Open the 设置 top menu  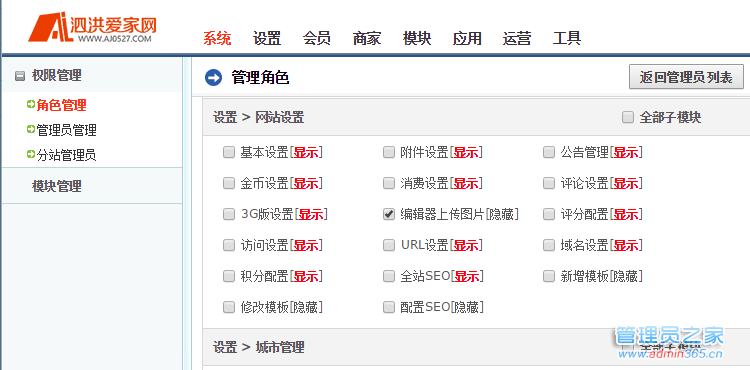pos(267,38)
